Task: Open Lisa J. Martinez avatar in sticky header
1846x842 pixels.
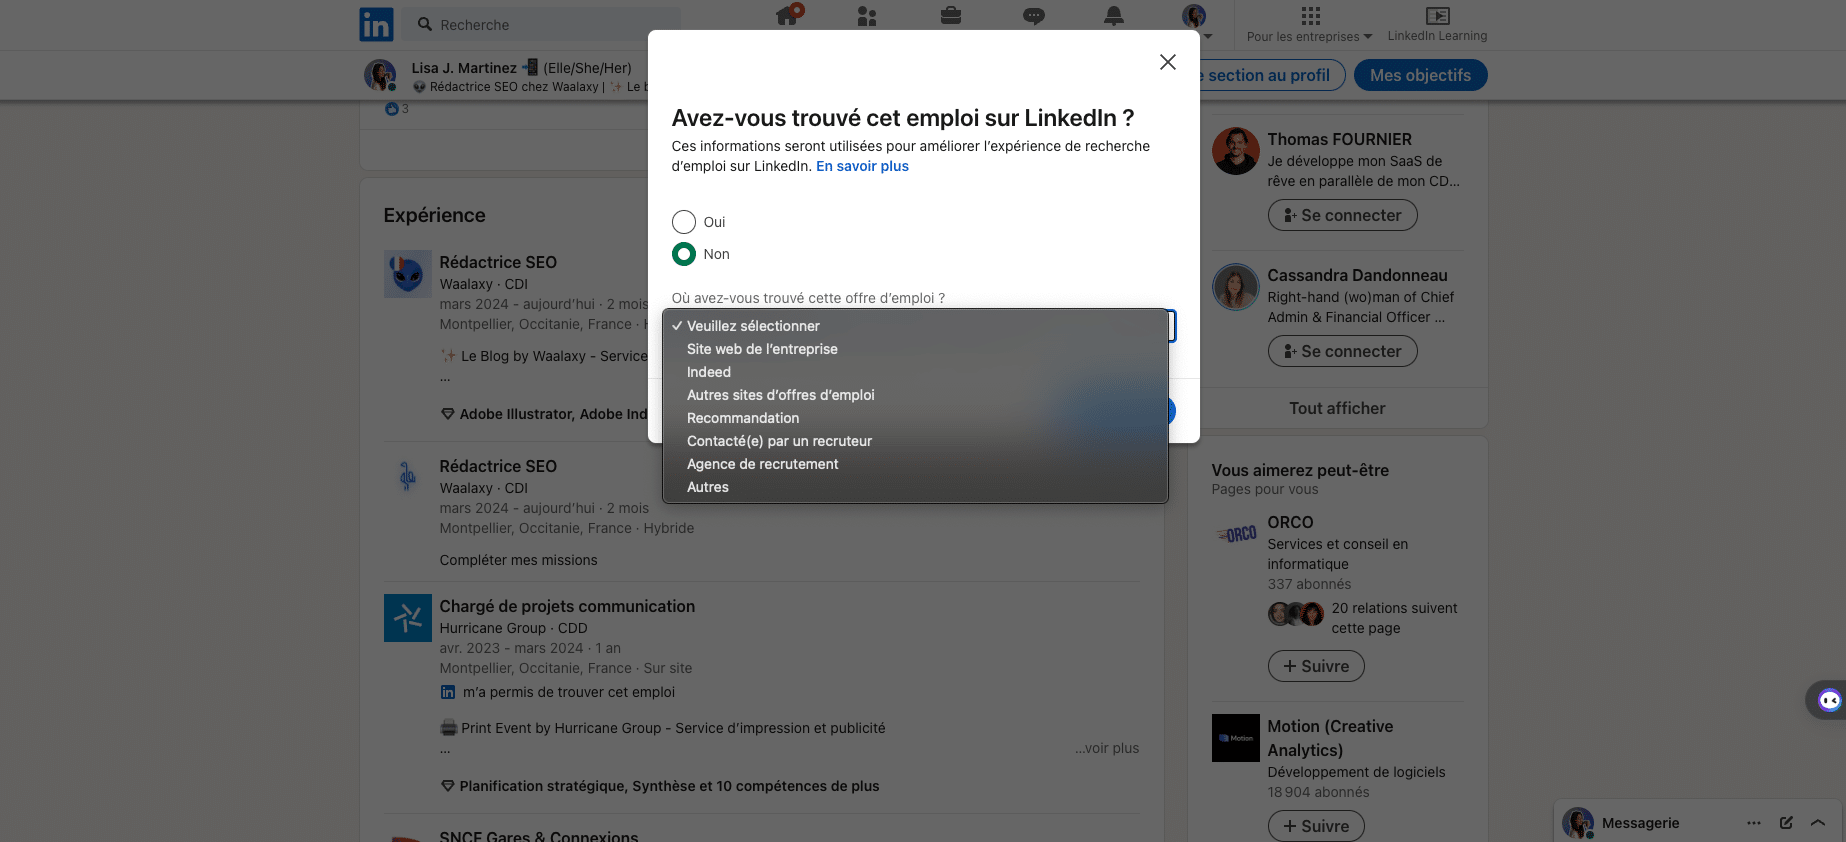Action: pyautogui.click(x=380, y=75)
